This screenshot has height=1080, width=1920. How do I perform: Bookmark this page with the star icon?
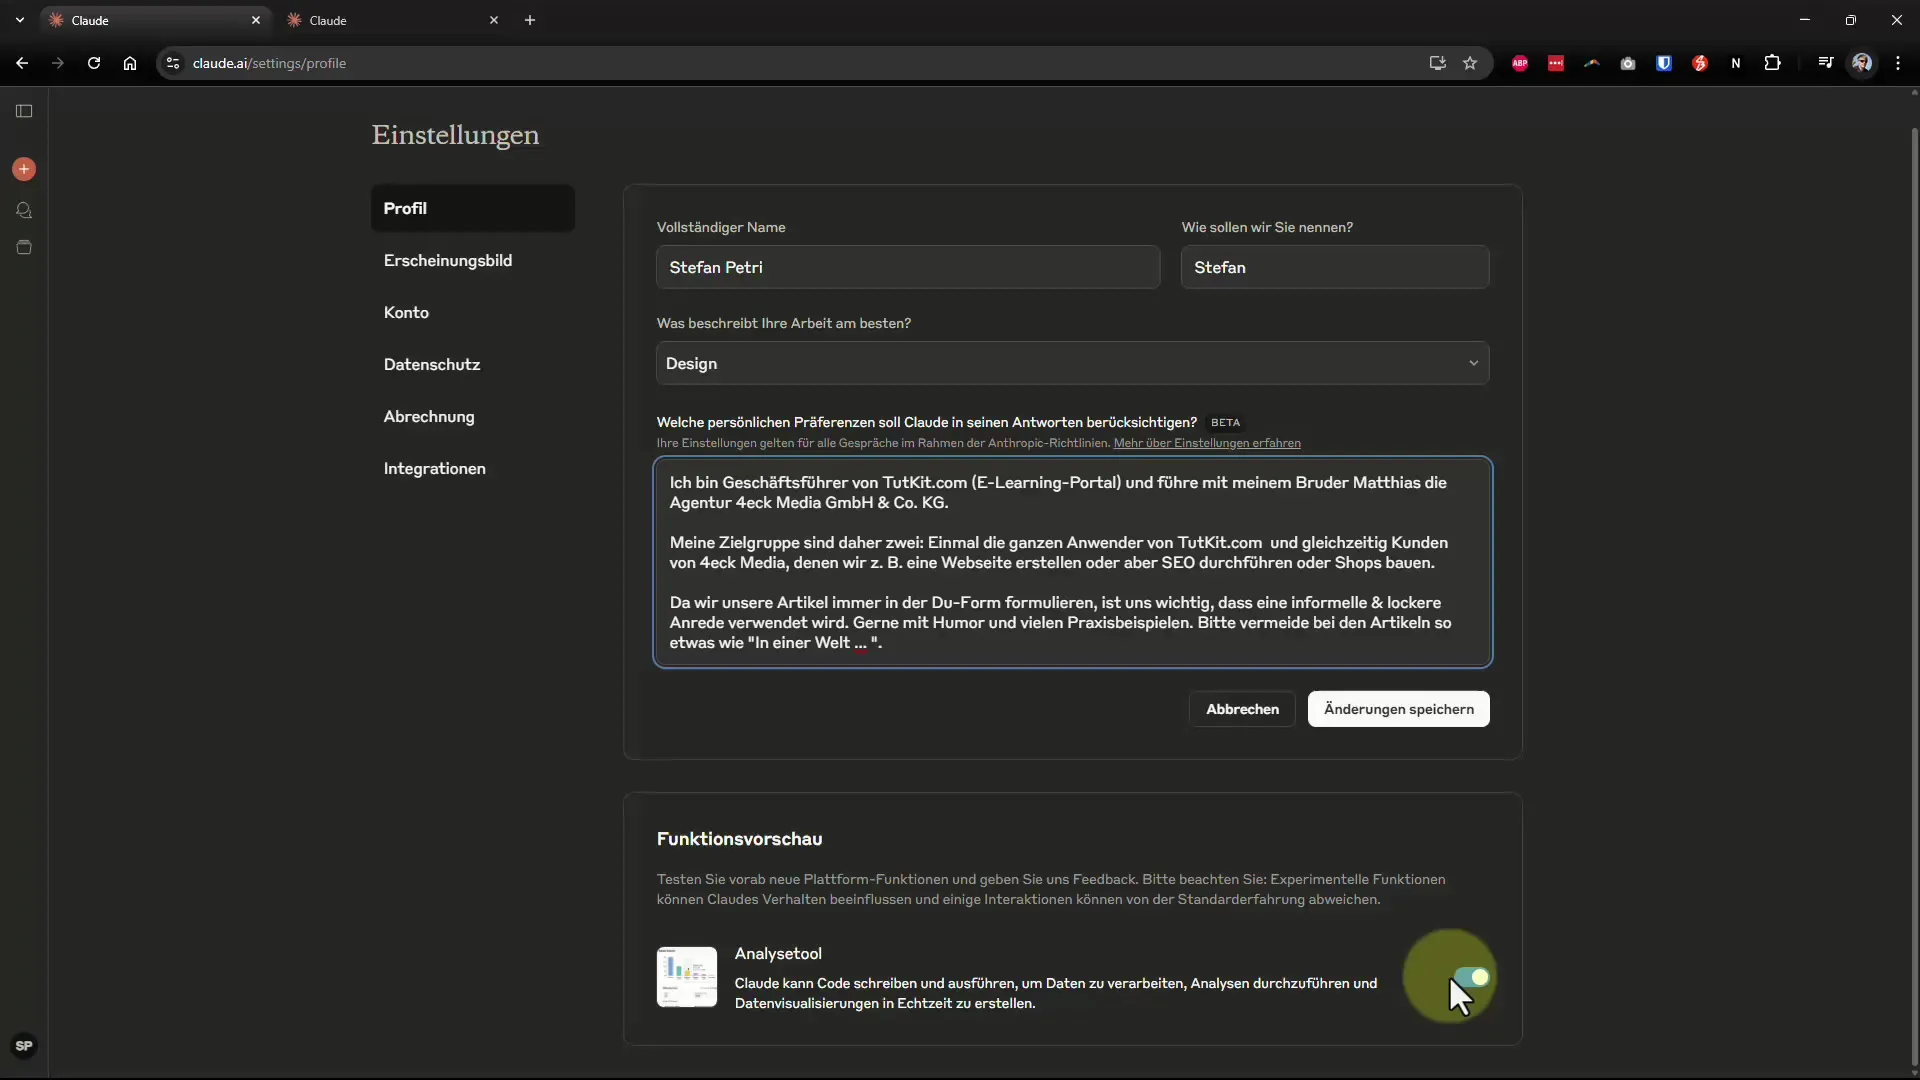1470,63
